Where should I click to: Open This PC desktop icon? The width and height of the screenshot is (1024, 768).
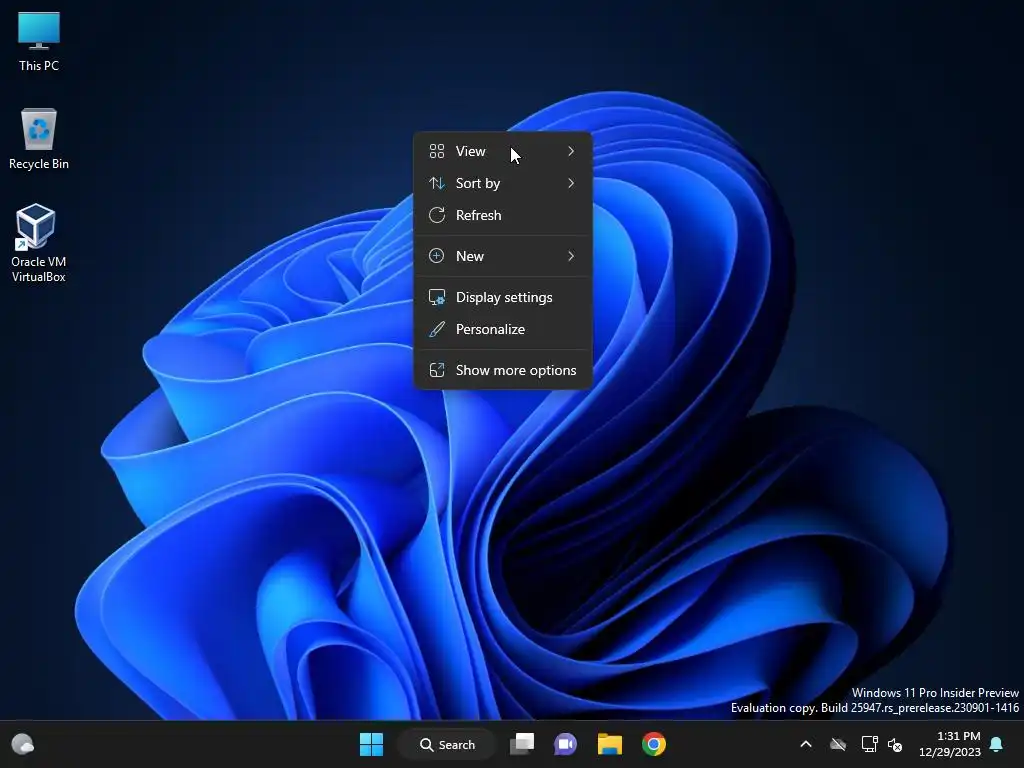click(39, 41)
